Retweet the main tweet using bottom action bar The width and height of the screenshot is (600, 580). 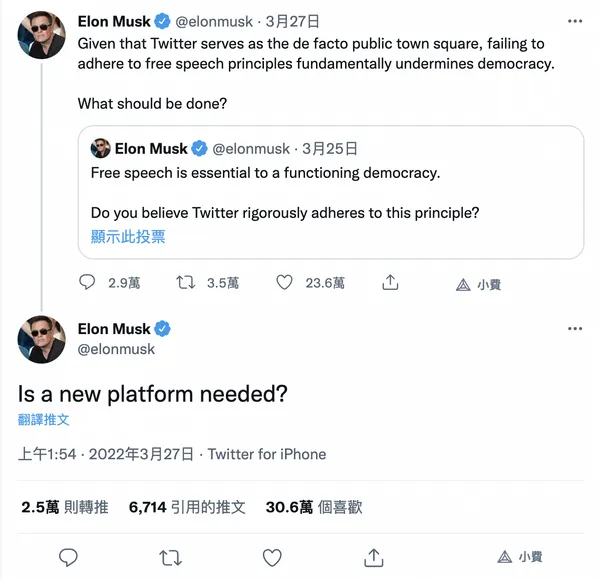click(170, 558)
